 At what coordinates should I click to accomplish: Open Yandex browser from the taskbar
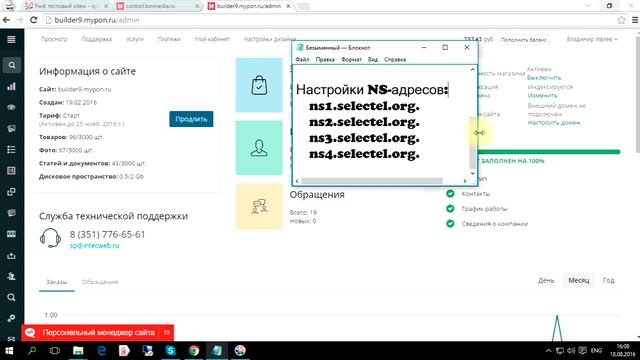click(124, 351)
